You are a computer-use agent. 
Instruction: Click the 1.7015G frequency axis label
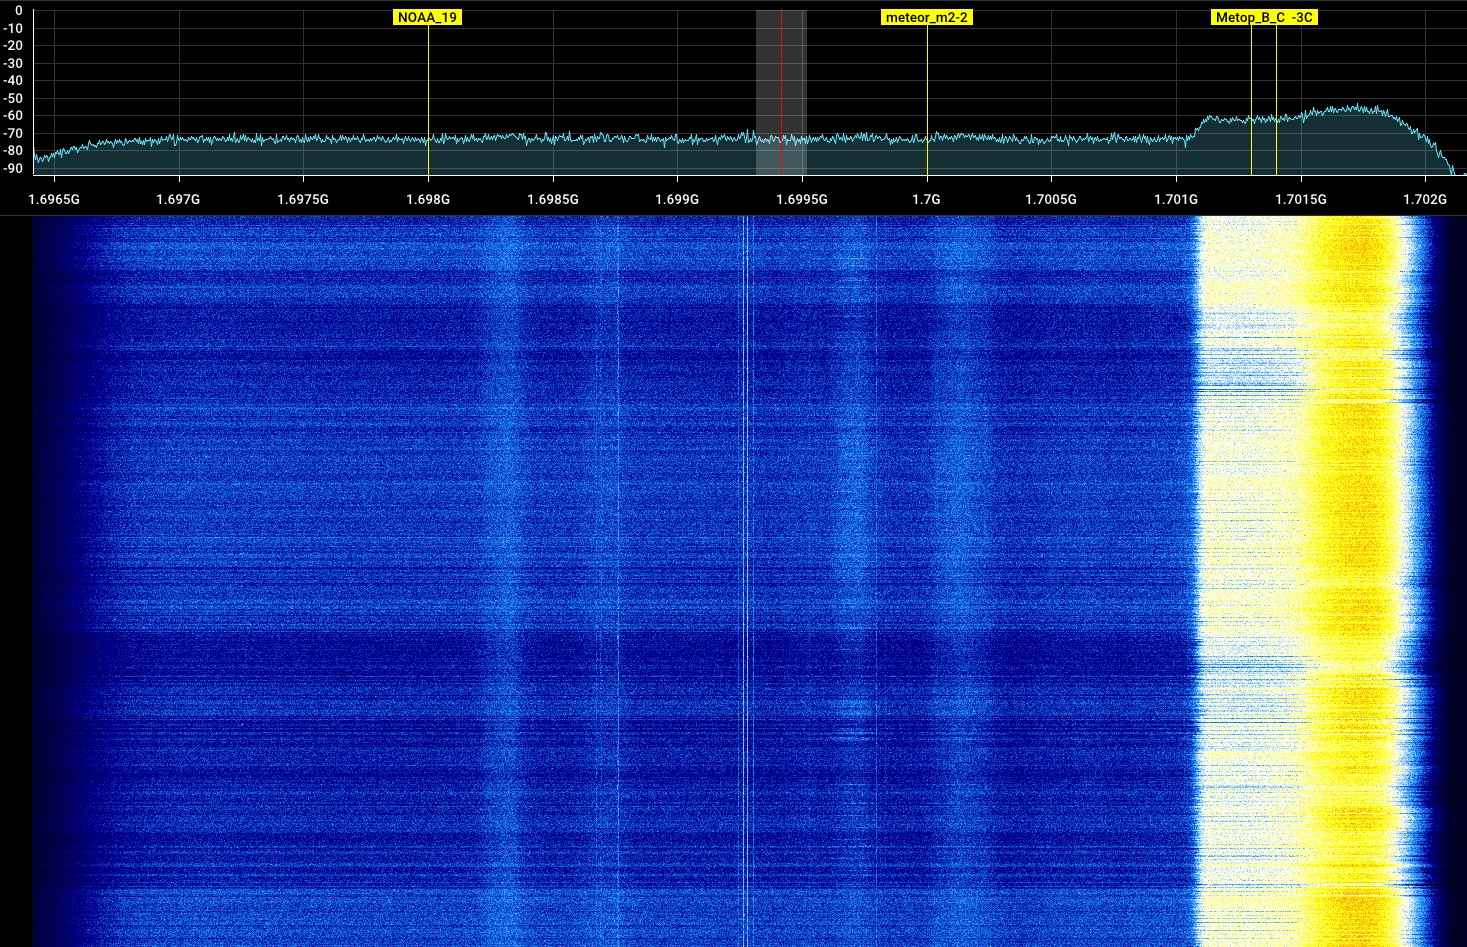(1301, 199)
